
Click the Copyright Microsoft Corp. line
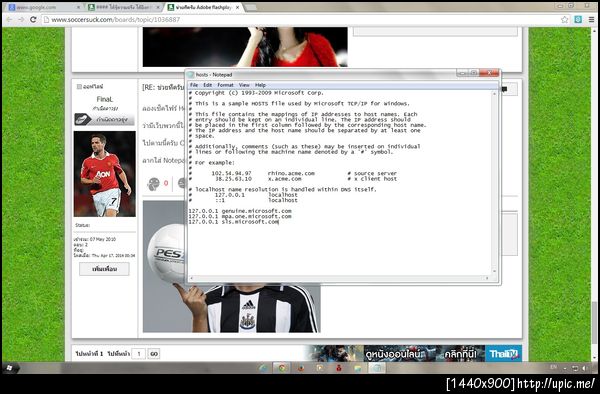point(256,93)
